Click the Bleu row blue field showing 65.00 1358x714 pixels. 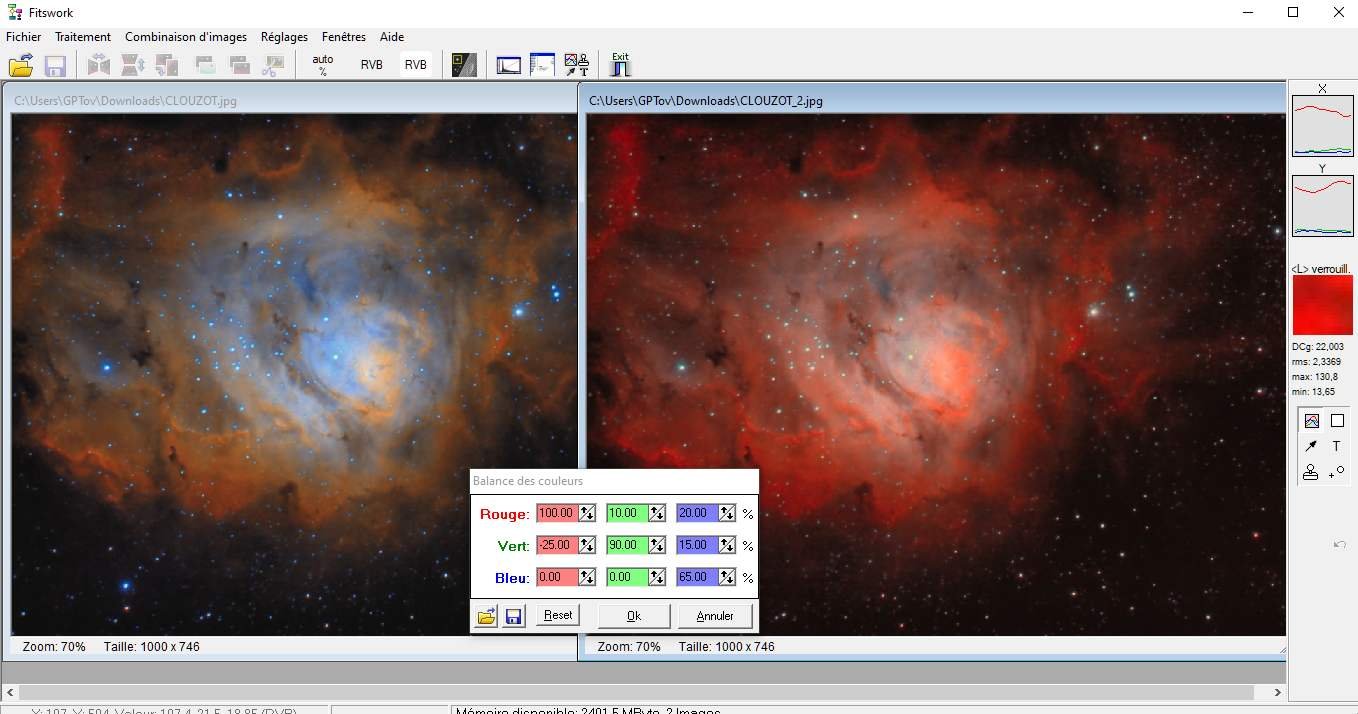coord(697,577)
